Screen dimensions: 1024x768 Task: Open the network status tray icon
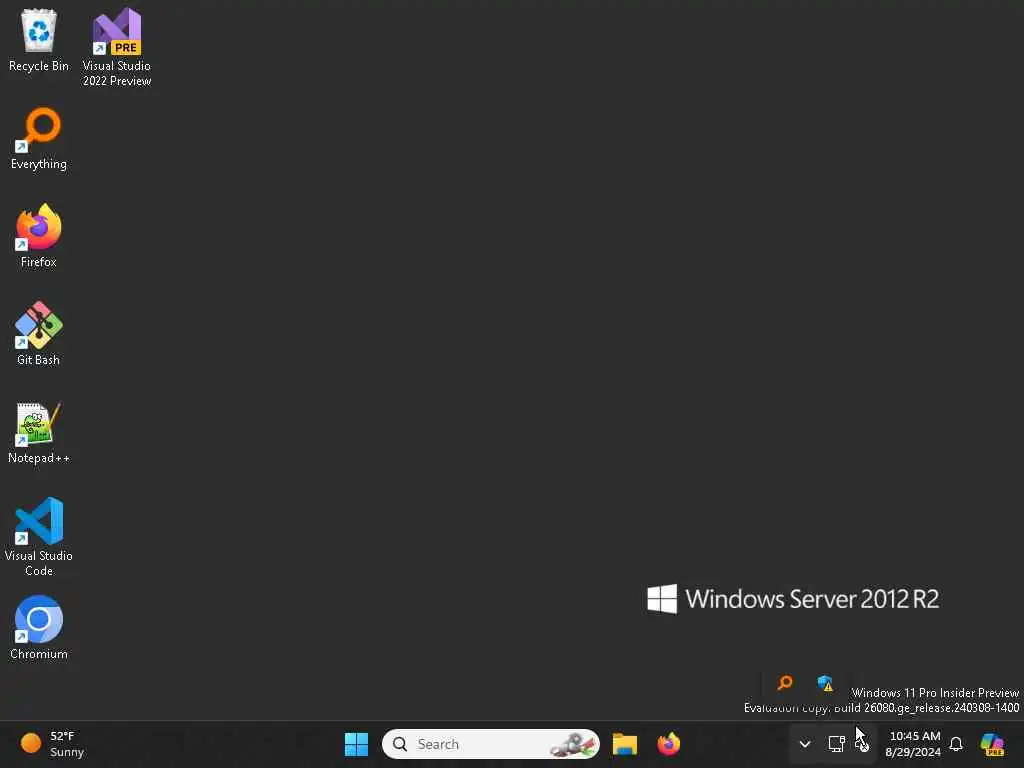click(837, 744)
